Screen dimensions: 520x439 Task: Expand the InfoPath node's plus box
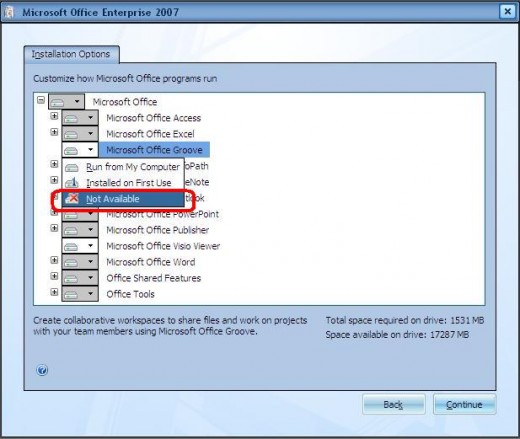tap(54, 164)
